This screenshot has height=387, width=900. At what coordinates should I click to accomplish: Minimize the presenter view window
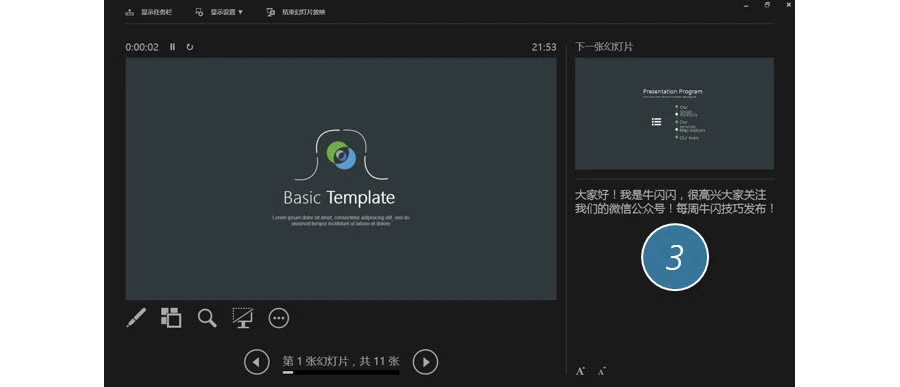coord(747,5)
